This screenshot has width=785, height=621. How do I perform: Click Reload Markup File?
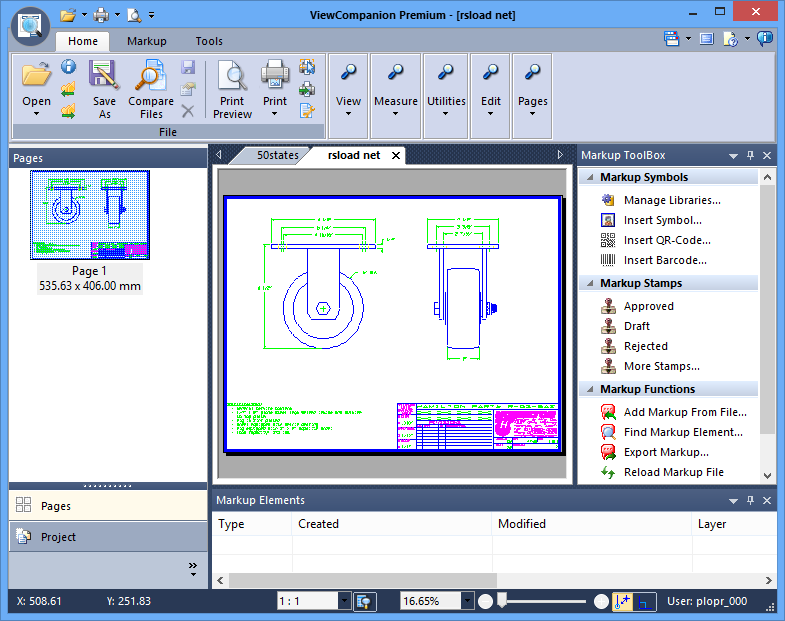(673, 472)
